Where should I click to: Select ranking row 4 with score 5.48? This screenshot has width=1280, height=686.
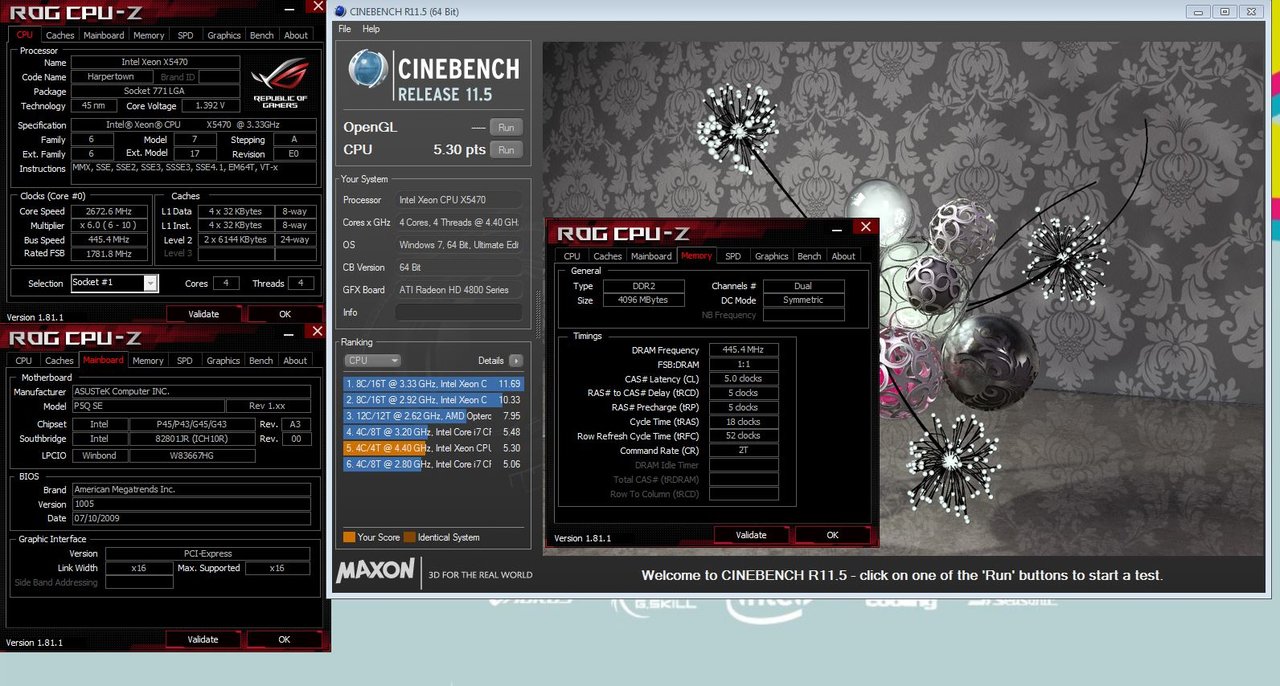[433, 431]
